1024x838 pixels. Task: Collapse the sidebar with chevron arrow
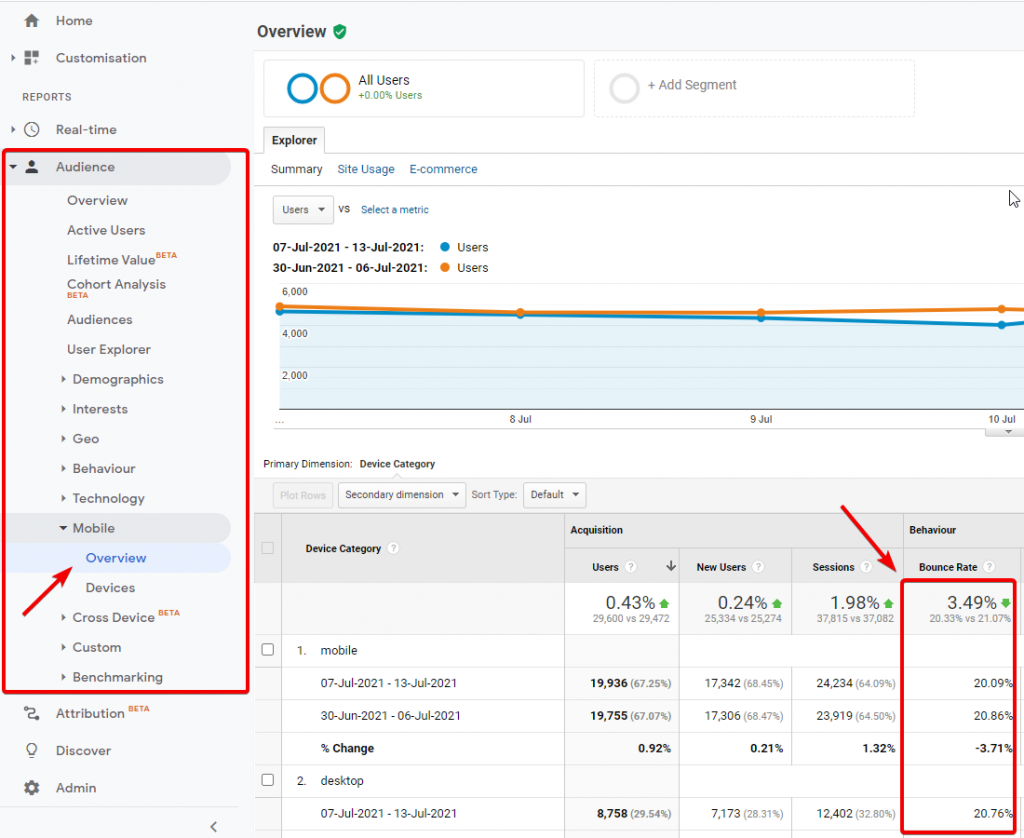tap(213, 826)
